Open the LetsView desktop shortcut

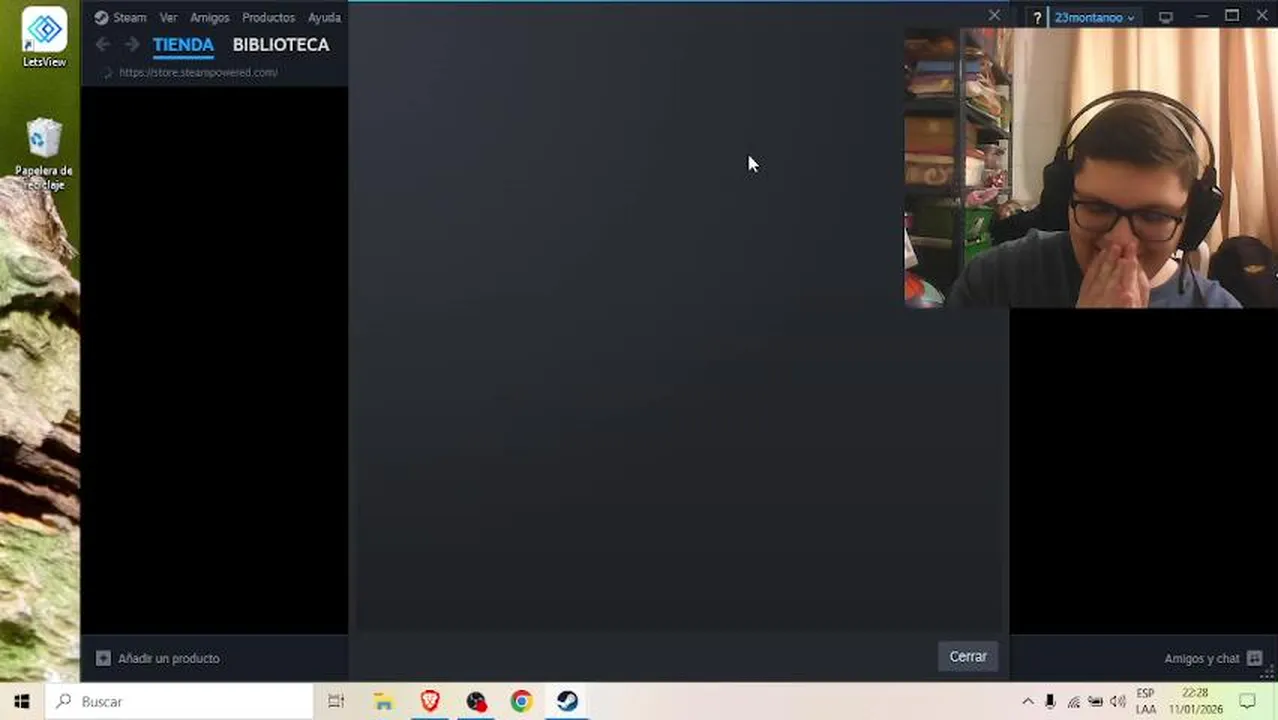pos(44,38)
